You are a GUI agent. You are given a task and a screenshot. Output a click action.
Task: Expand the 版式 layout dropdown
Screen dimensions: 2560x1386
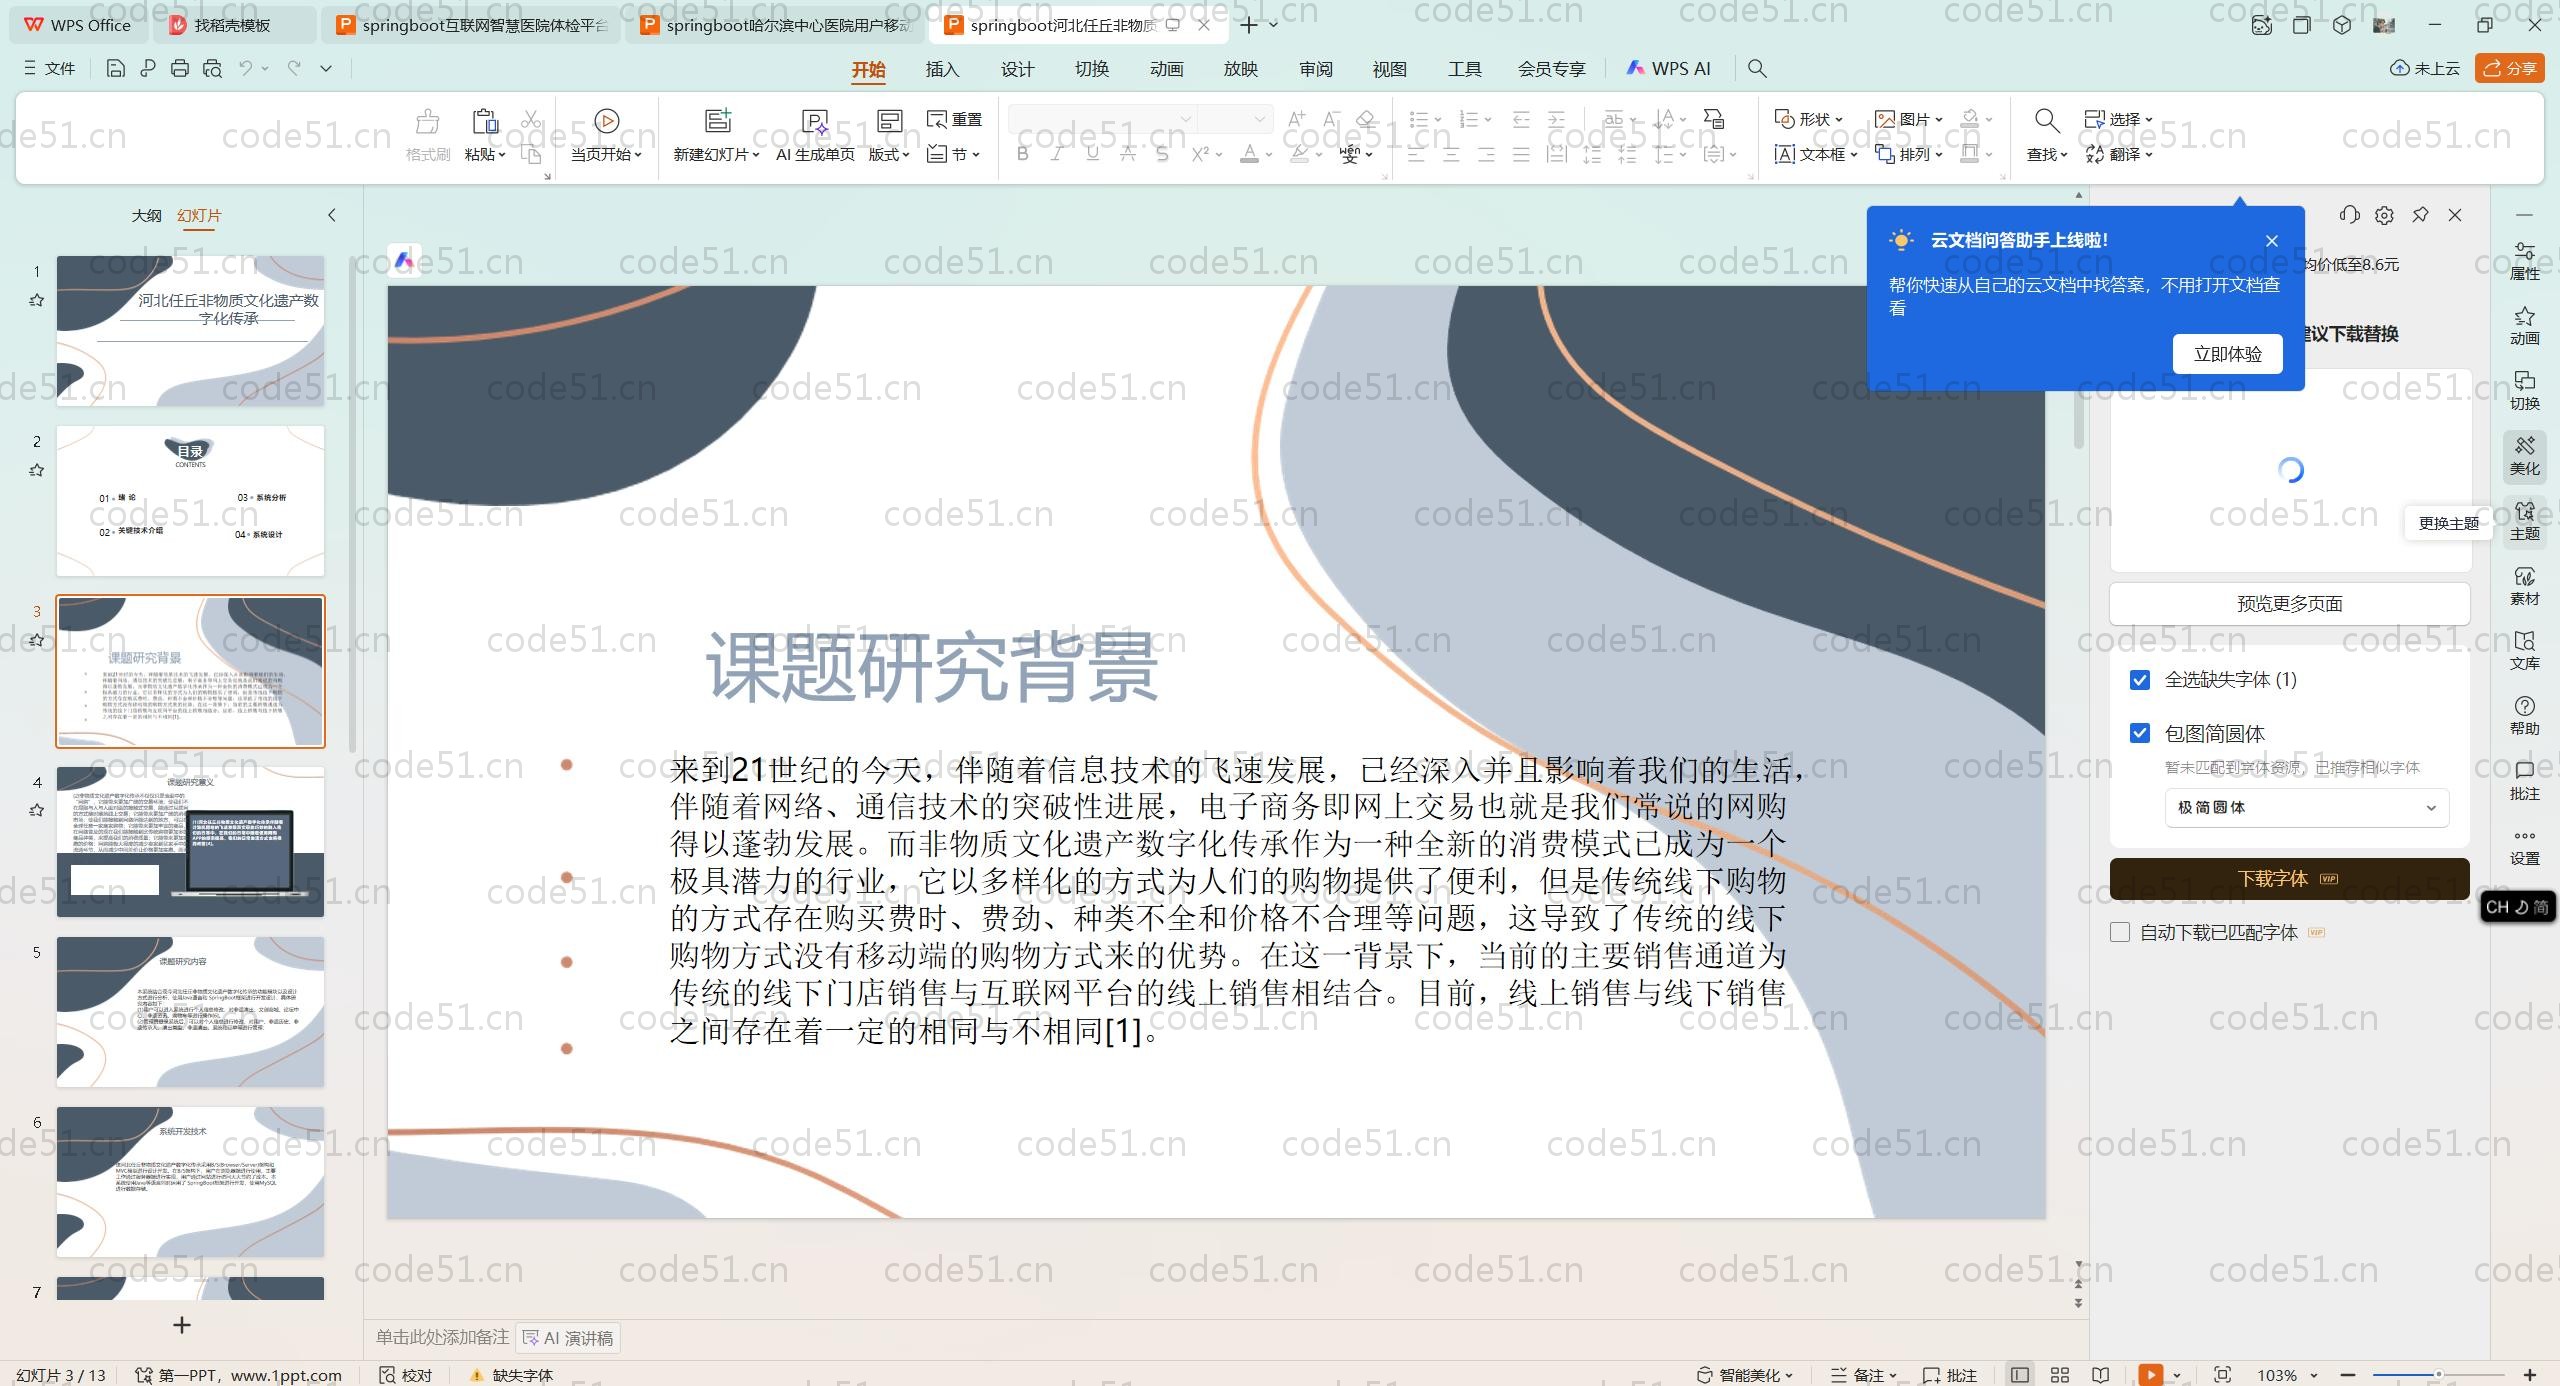click(x=888, y=154)
